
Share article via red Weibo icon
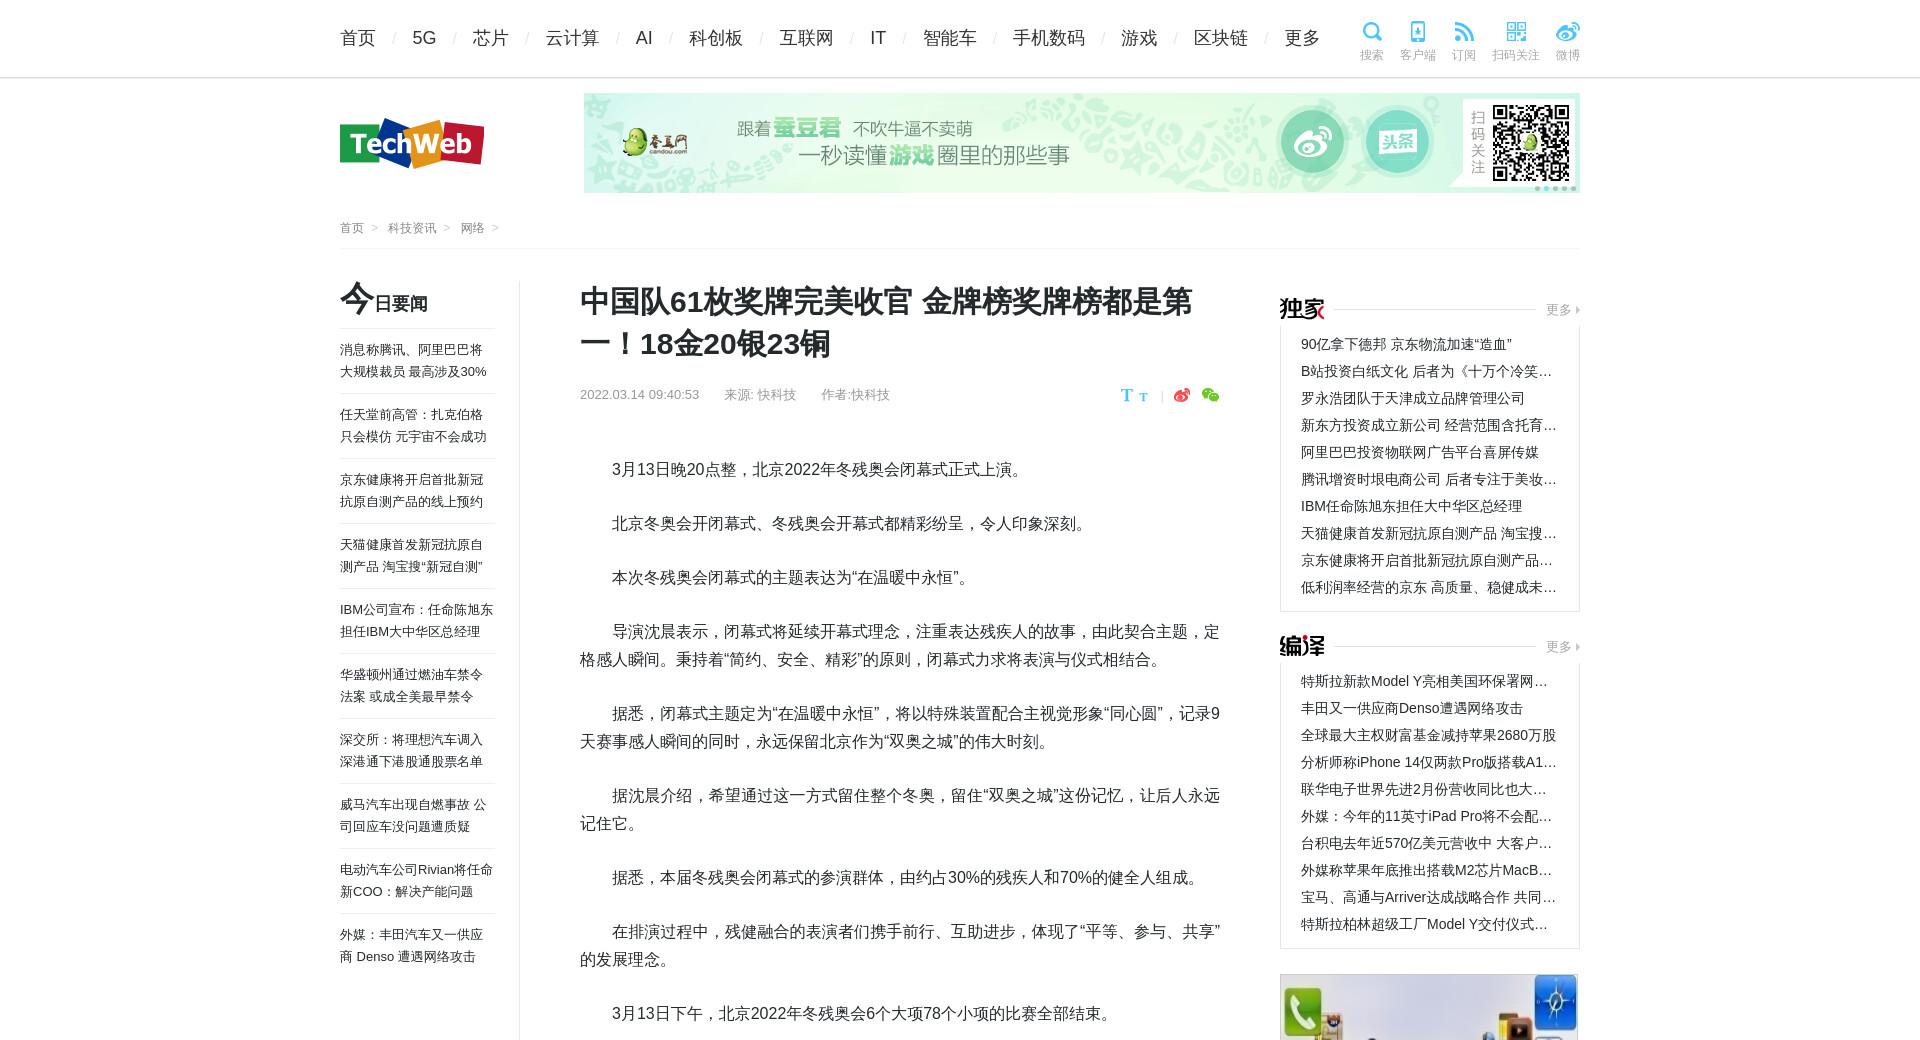1182,395
